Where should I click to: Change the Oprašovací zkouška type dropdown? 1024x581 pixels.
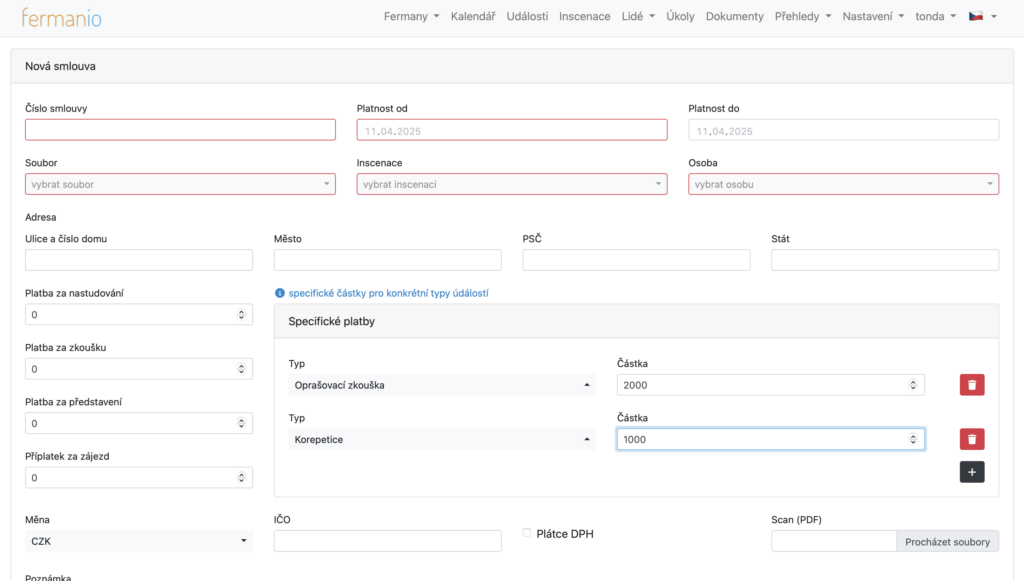442,385
